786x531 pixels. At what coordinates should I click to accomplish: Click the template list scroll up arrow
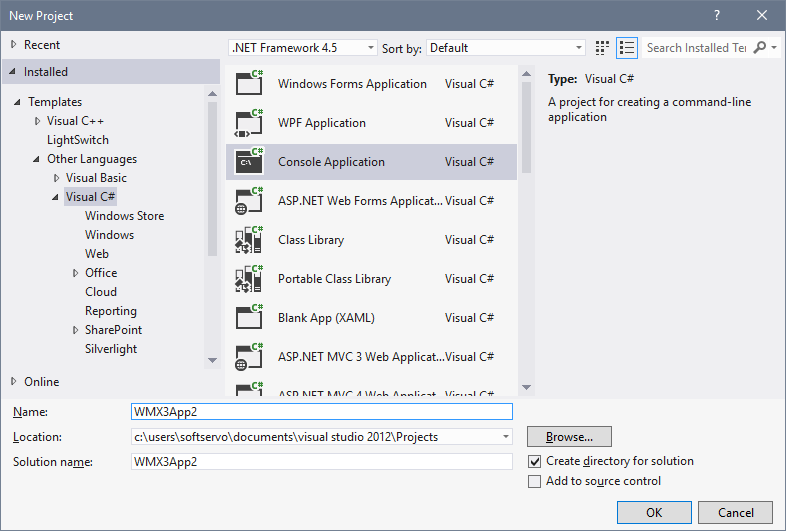526,74
